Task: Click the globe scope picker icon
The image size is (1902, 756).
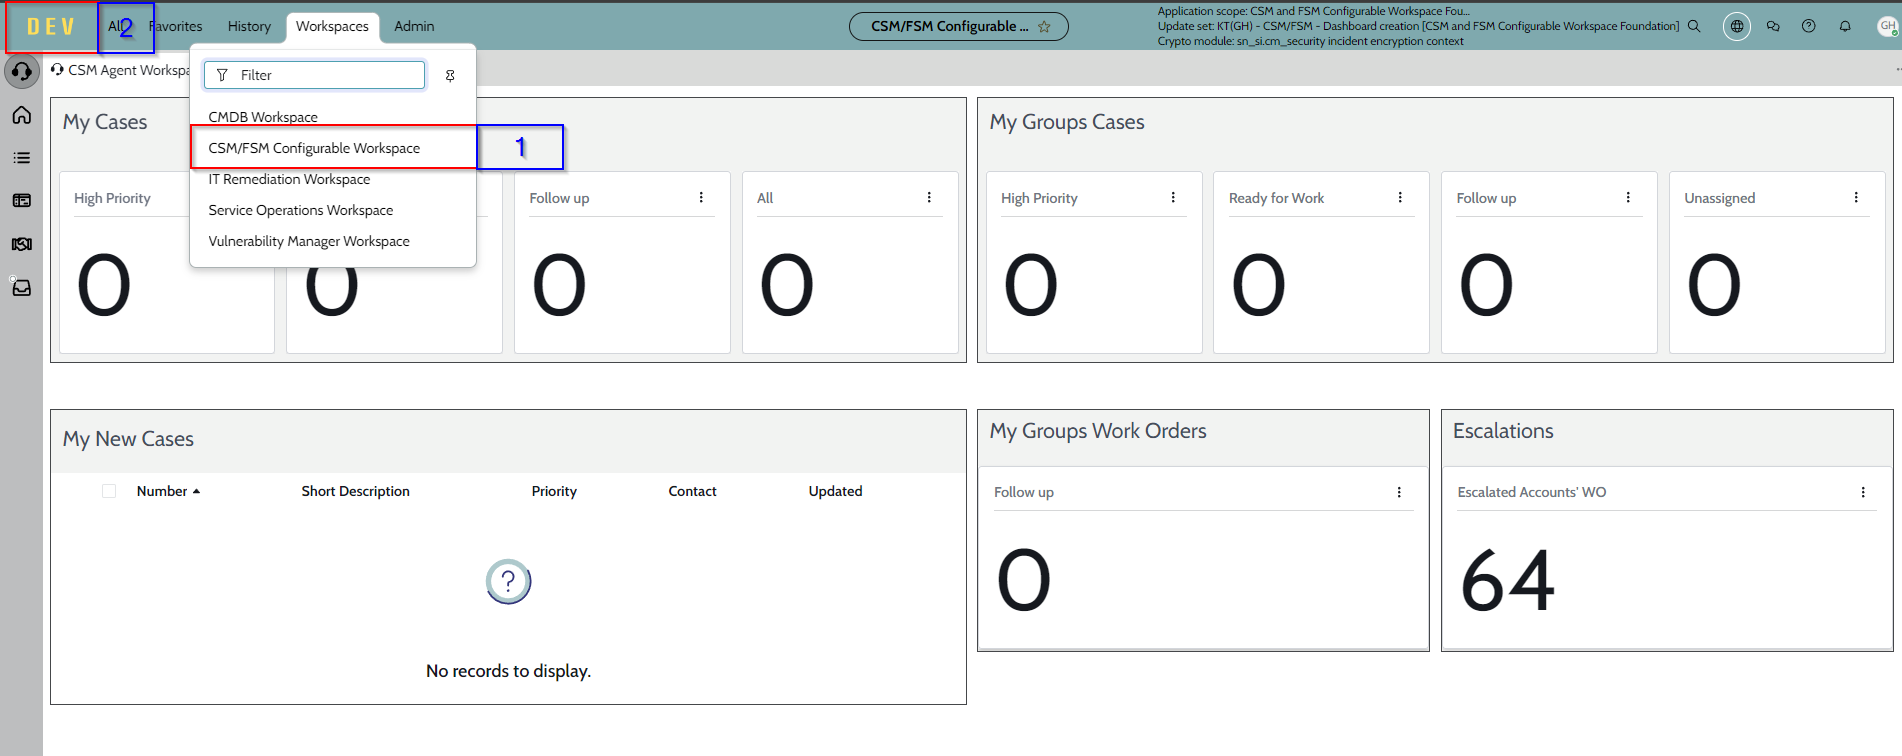Action: [x=1737, y=26]
